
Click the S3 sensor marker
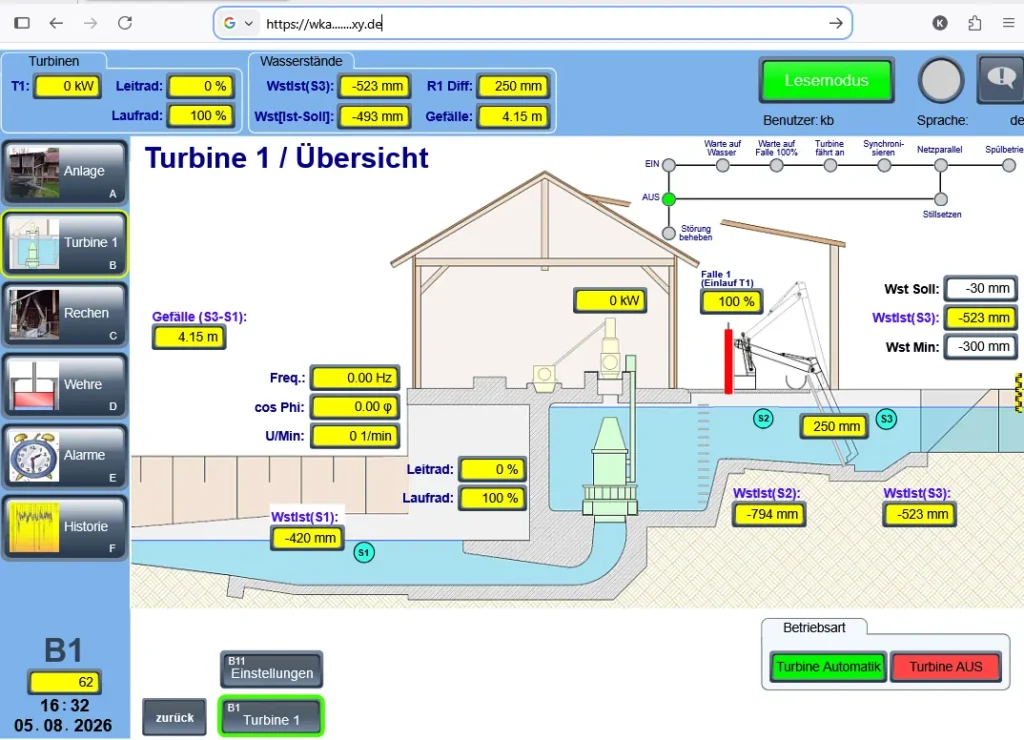pyautogui.click(x=886, y=419)
